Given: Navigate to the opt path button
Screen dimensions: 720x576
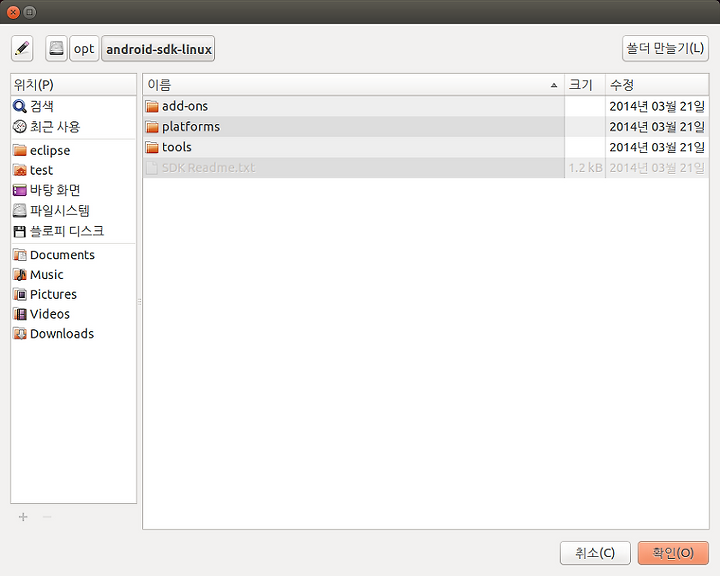Looking at the screenshot, I should pos(84,48).
